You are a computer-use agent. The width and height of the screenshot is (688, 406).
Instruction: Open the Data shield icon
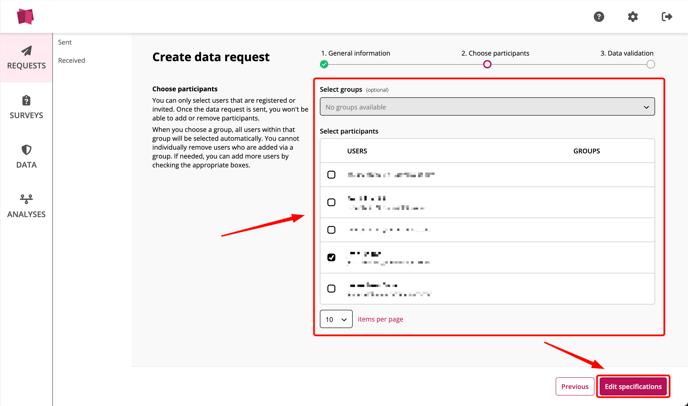[x=26, y=150]
